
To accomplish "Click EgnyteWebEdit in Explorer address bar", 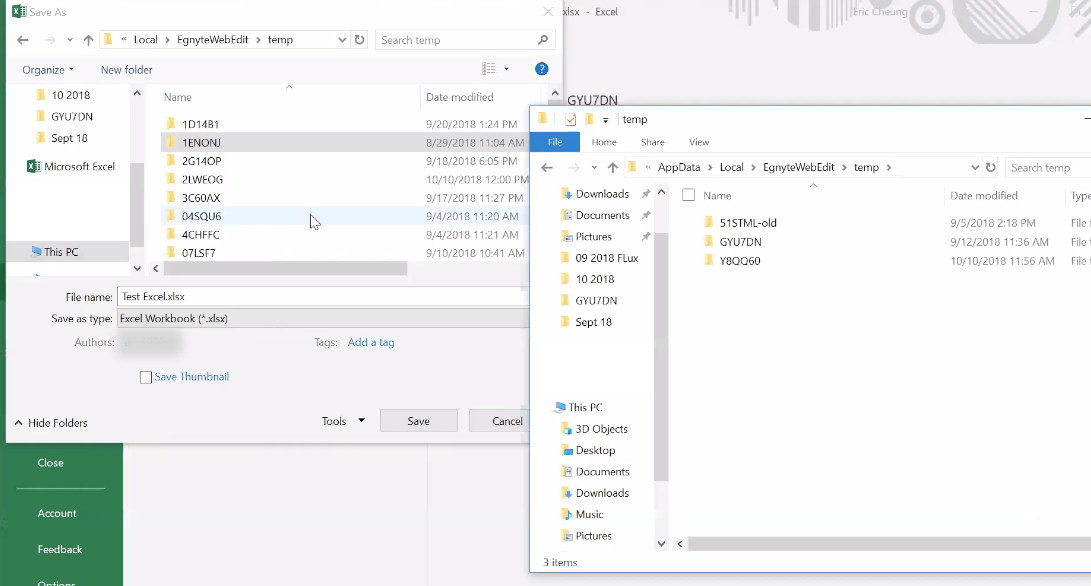I will [798, 167].
